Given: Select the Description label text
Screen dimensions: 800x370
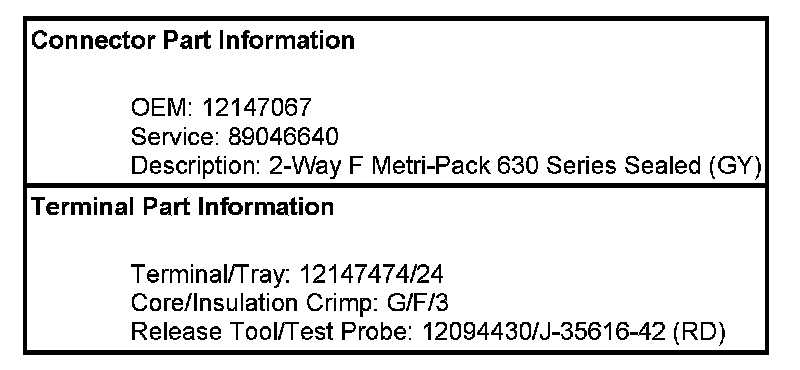Looking at the screenshot, I should click(x=195, y=166).
